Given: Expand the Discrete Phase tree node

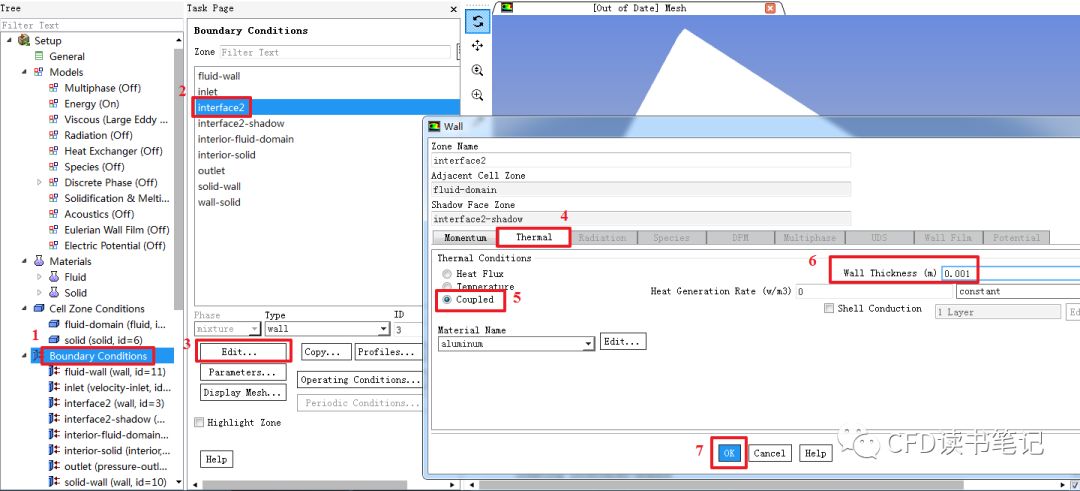Looking at the screenshot, I should click(40, 183).
